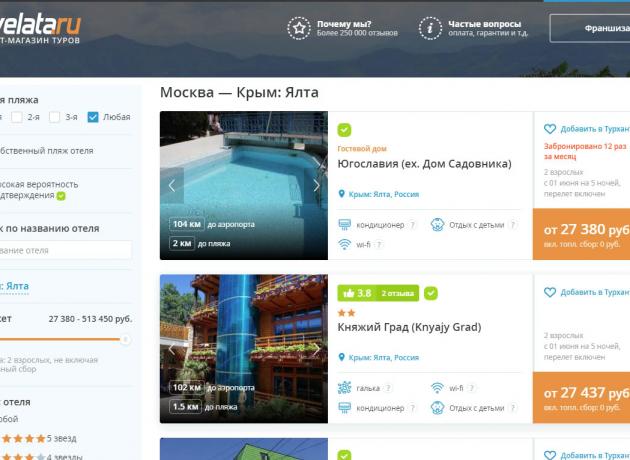
Task: Open the Княжий Град (Knyajy Grad) hotel title
Action: tap(409, 327)
